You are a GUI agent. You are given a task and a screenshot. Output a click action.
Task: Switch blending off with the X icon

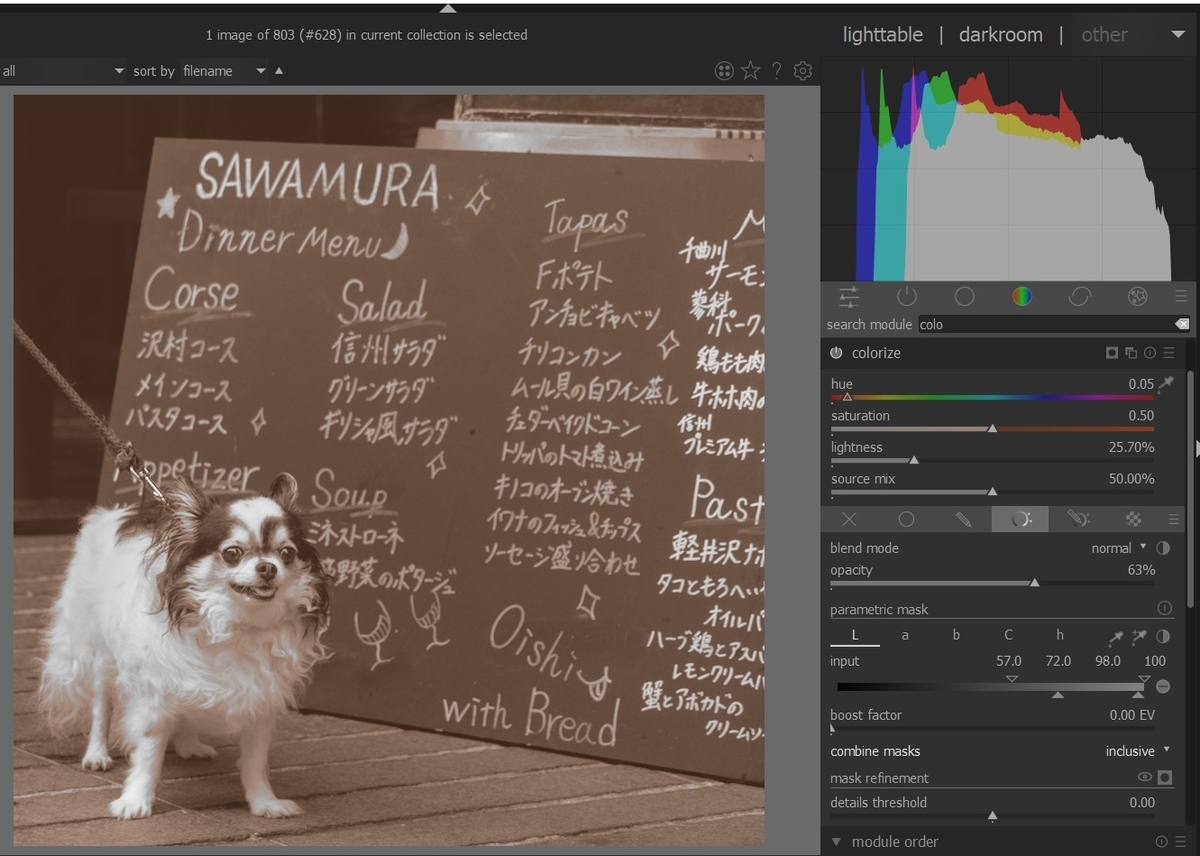(849, 519)
